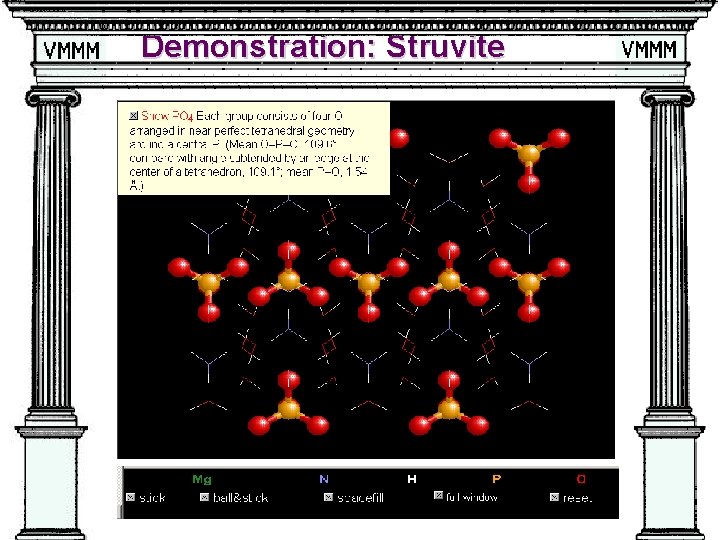Viewport: 720px width, 540px height.
Task: Select the blue N element label
Action: pos(324,479)
